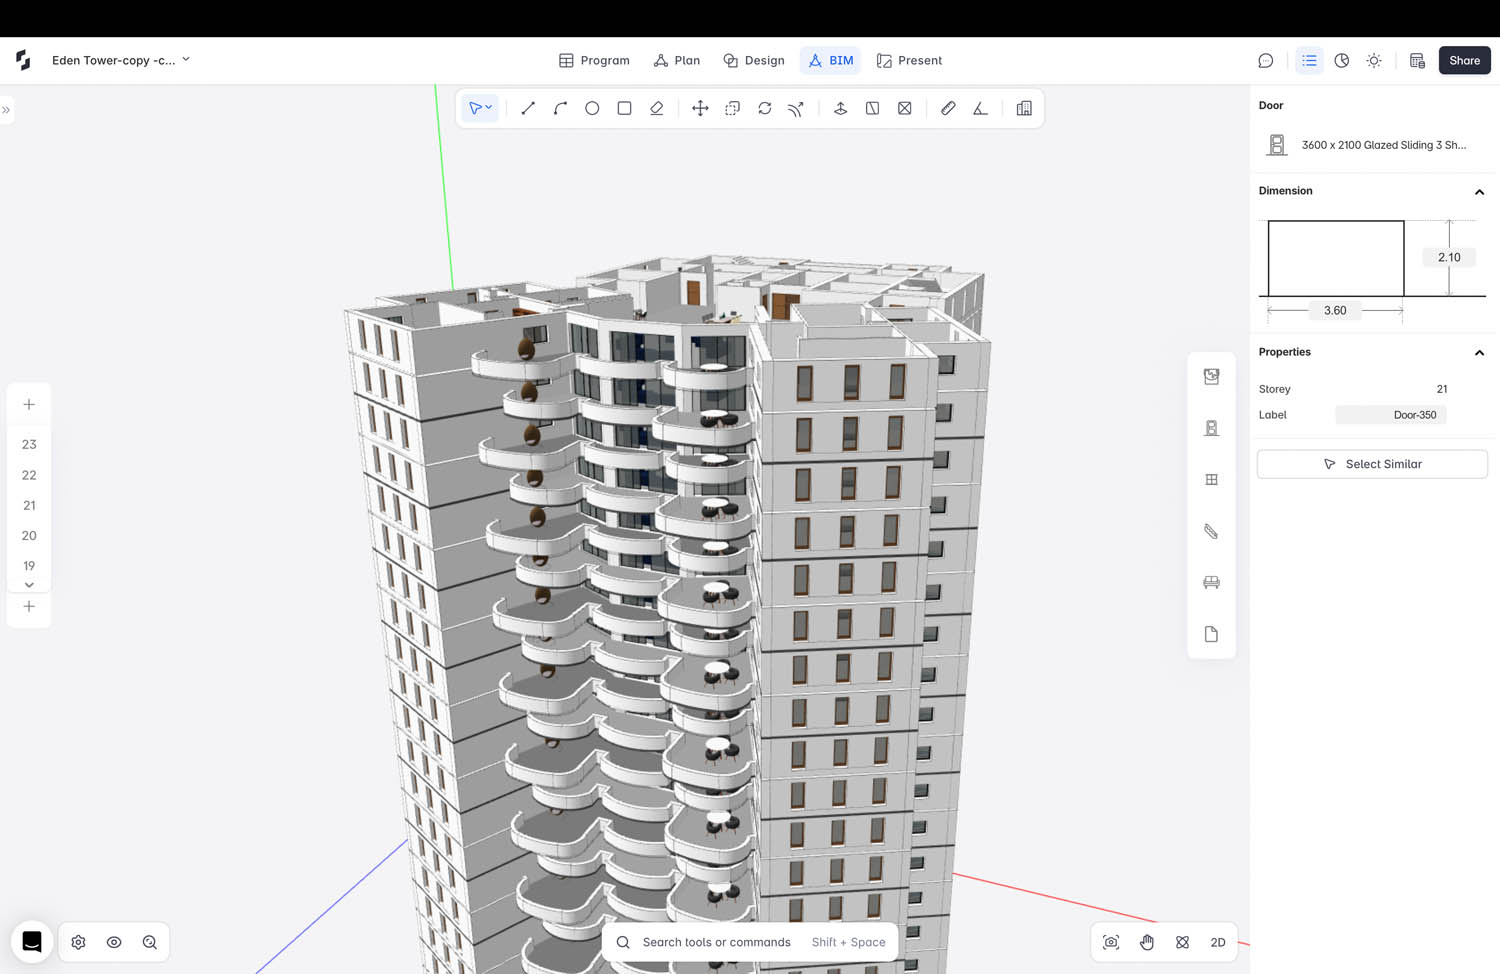This screenshot has width=1500, height=974.
Task: Switch view to 2D mode
Action: (1217, 942)
